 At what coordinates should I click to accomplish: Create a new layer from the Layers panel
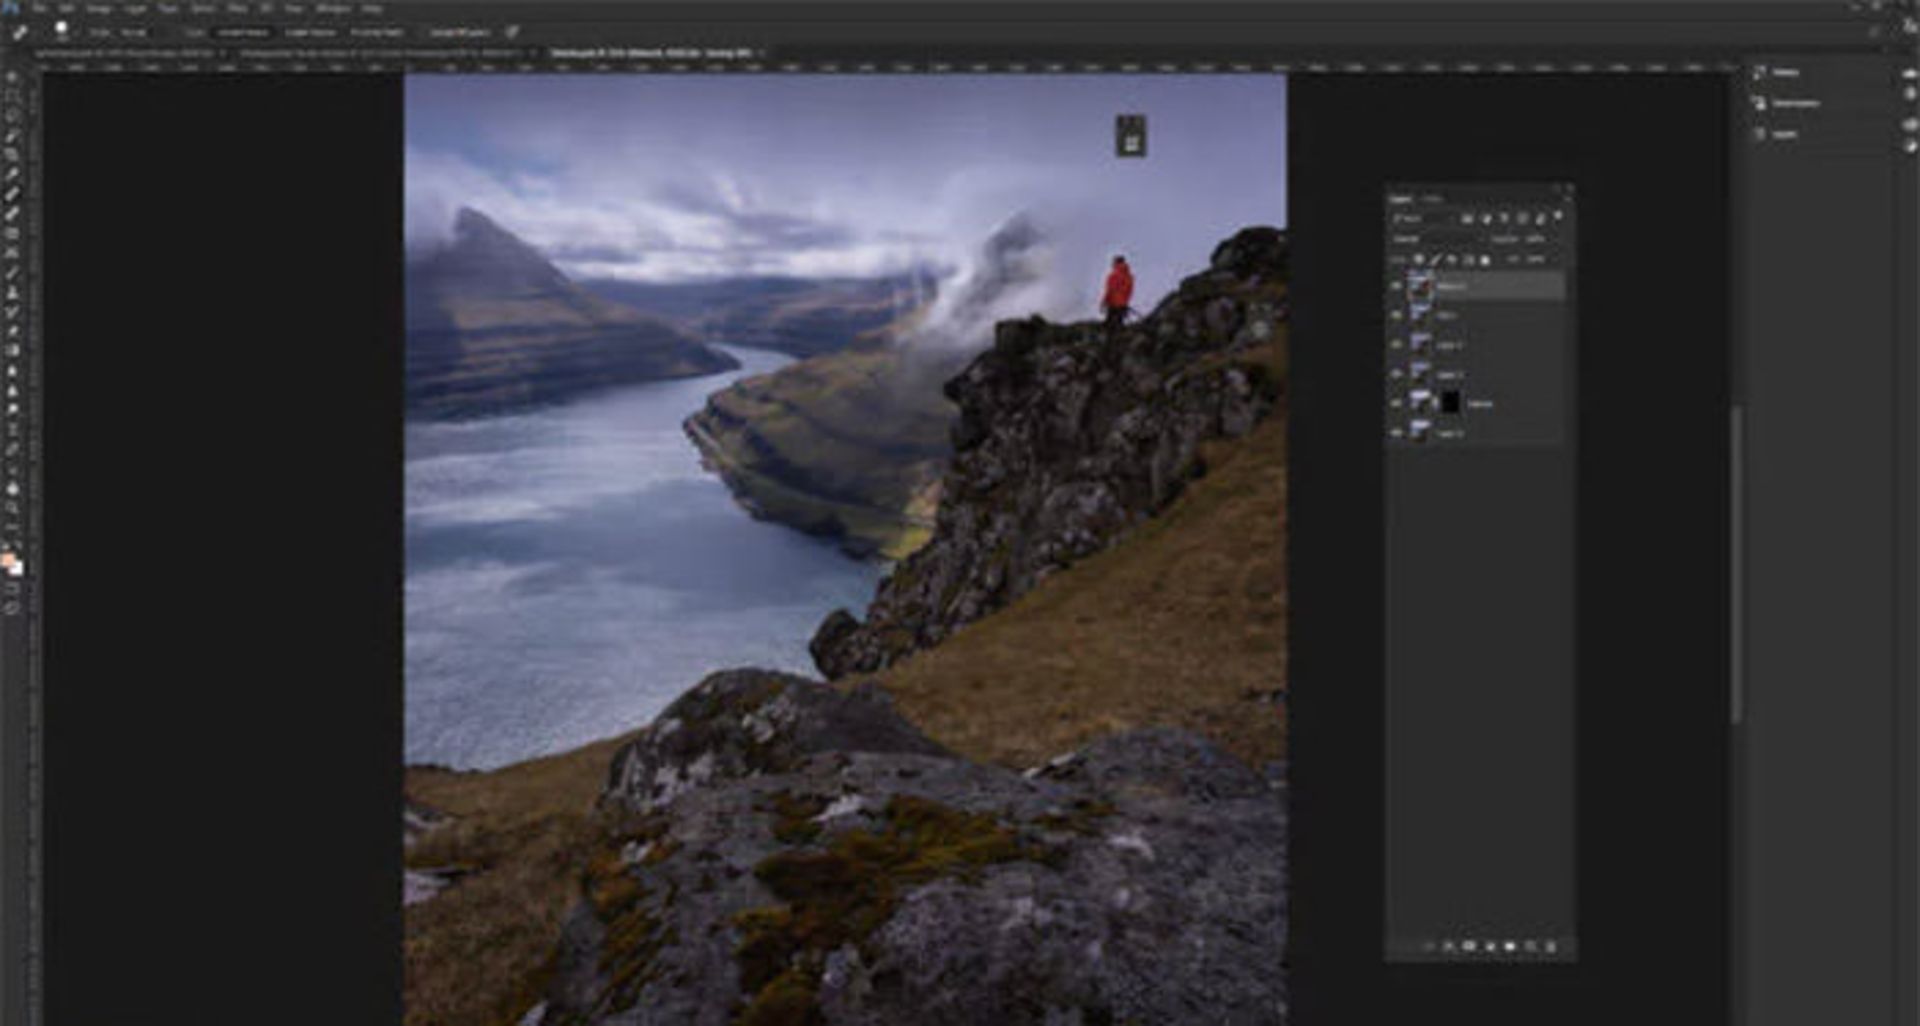tap(1530, 946)
